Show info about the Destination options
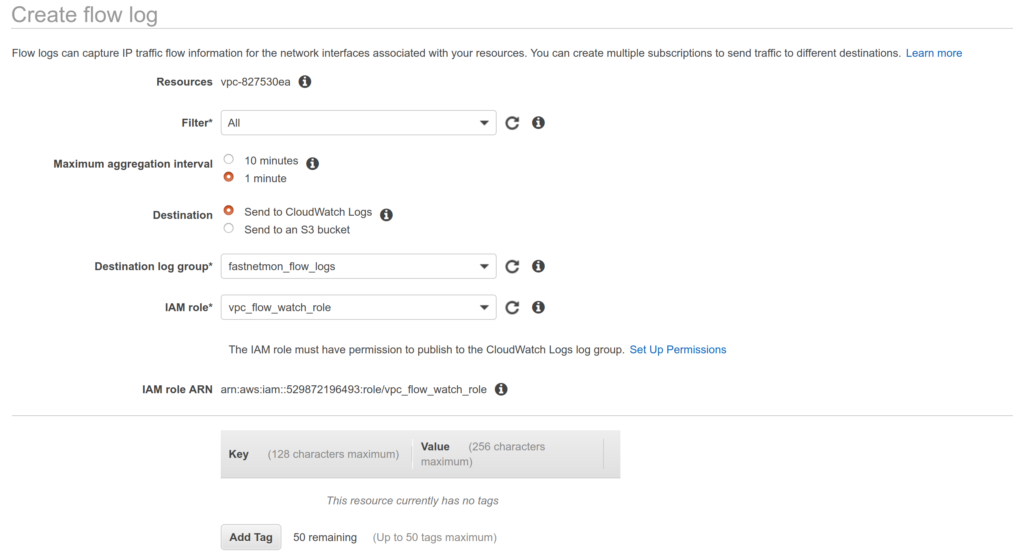This screenshot has height=560, width=1024. [387, 215]
